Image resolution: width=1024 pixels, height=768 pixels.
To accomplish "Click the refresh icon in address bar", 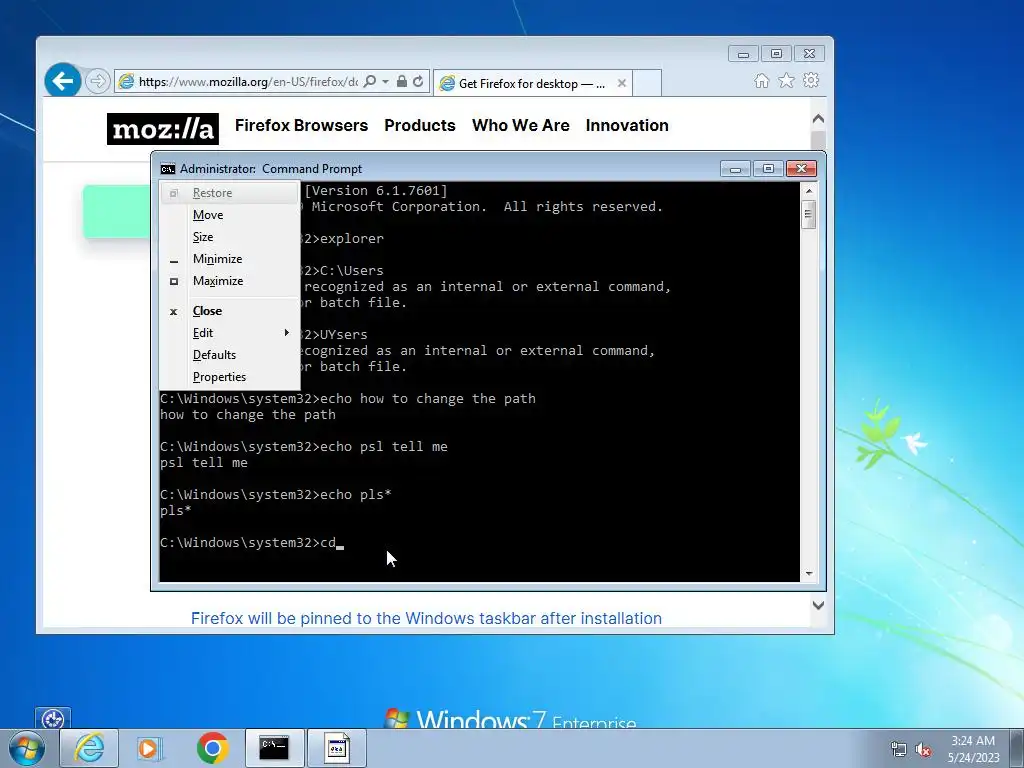I will [x=418, y=82].
